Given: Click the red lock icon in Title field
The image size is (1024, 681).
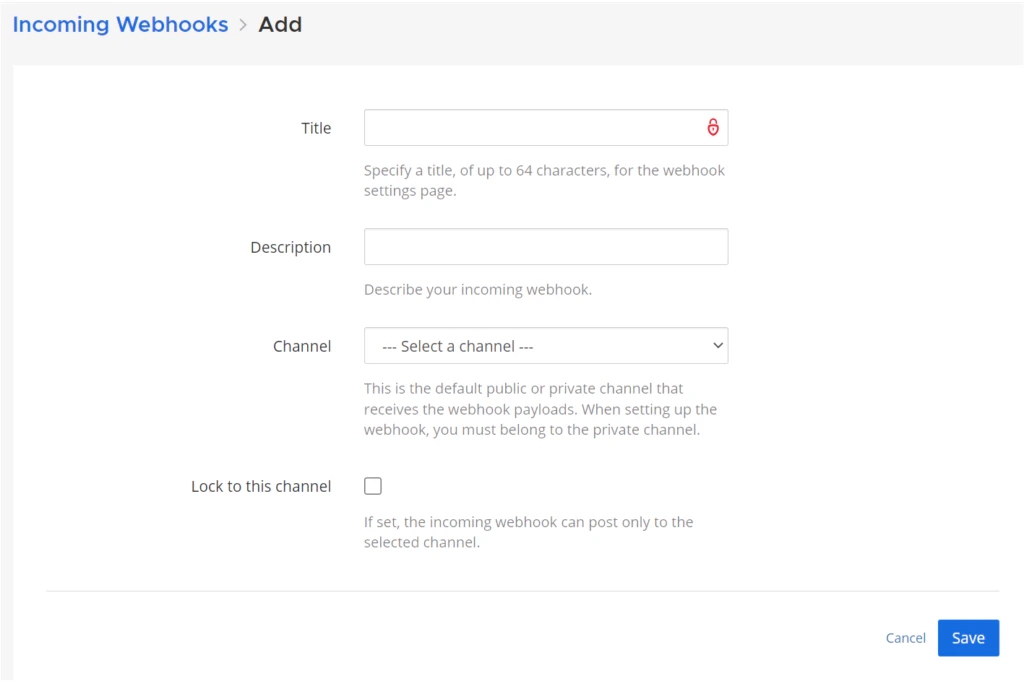Looking at the screenshot, I should [x=713, y=127].
